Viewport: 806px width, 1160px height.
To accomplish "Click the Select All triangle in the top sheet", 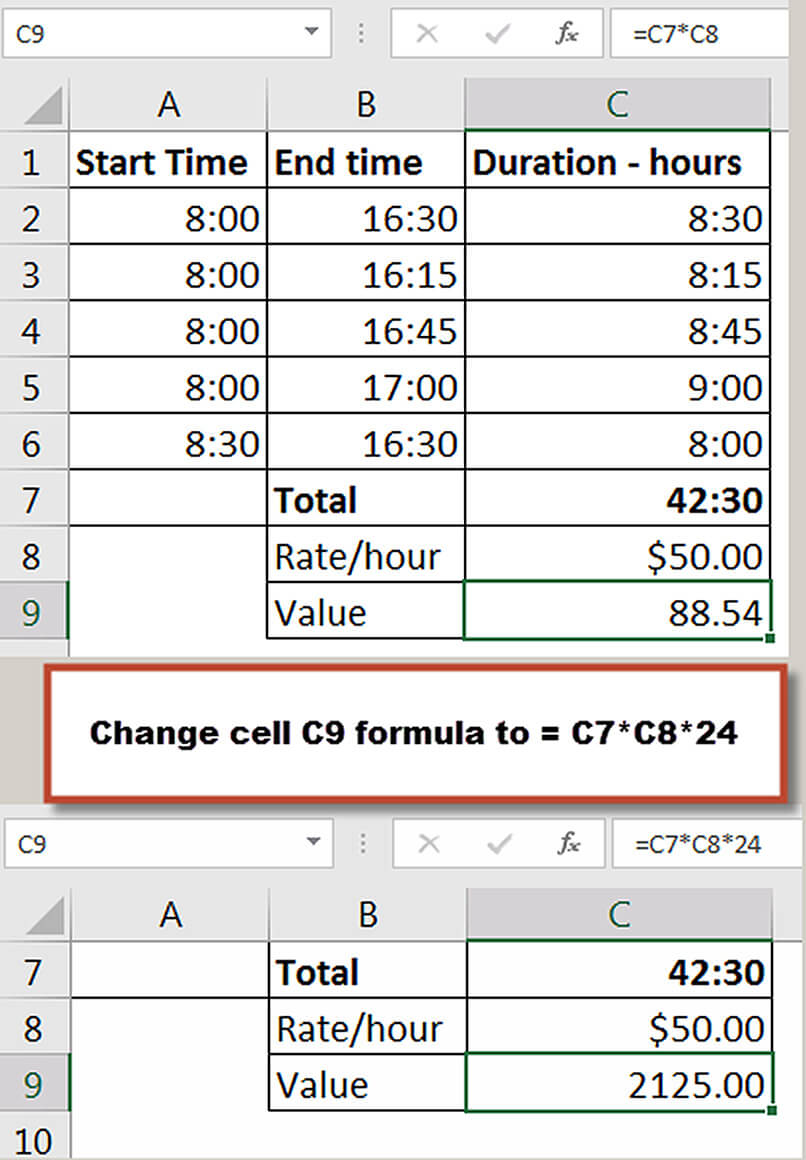I will pyautogui.click(x=43, y=106).
